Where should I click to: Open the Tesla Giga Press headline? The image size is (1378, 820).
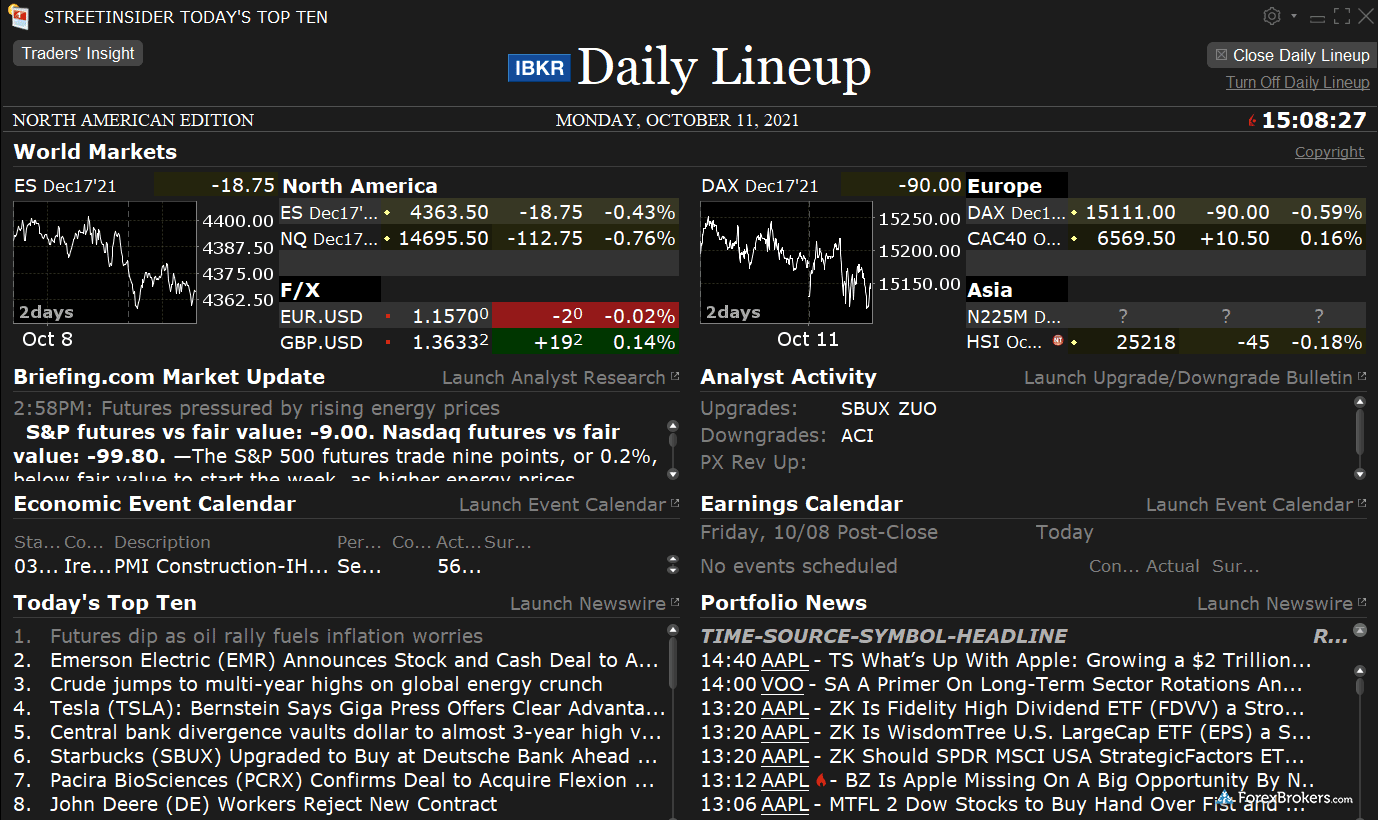pos(357,708)
